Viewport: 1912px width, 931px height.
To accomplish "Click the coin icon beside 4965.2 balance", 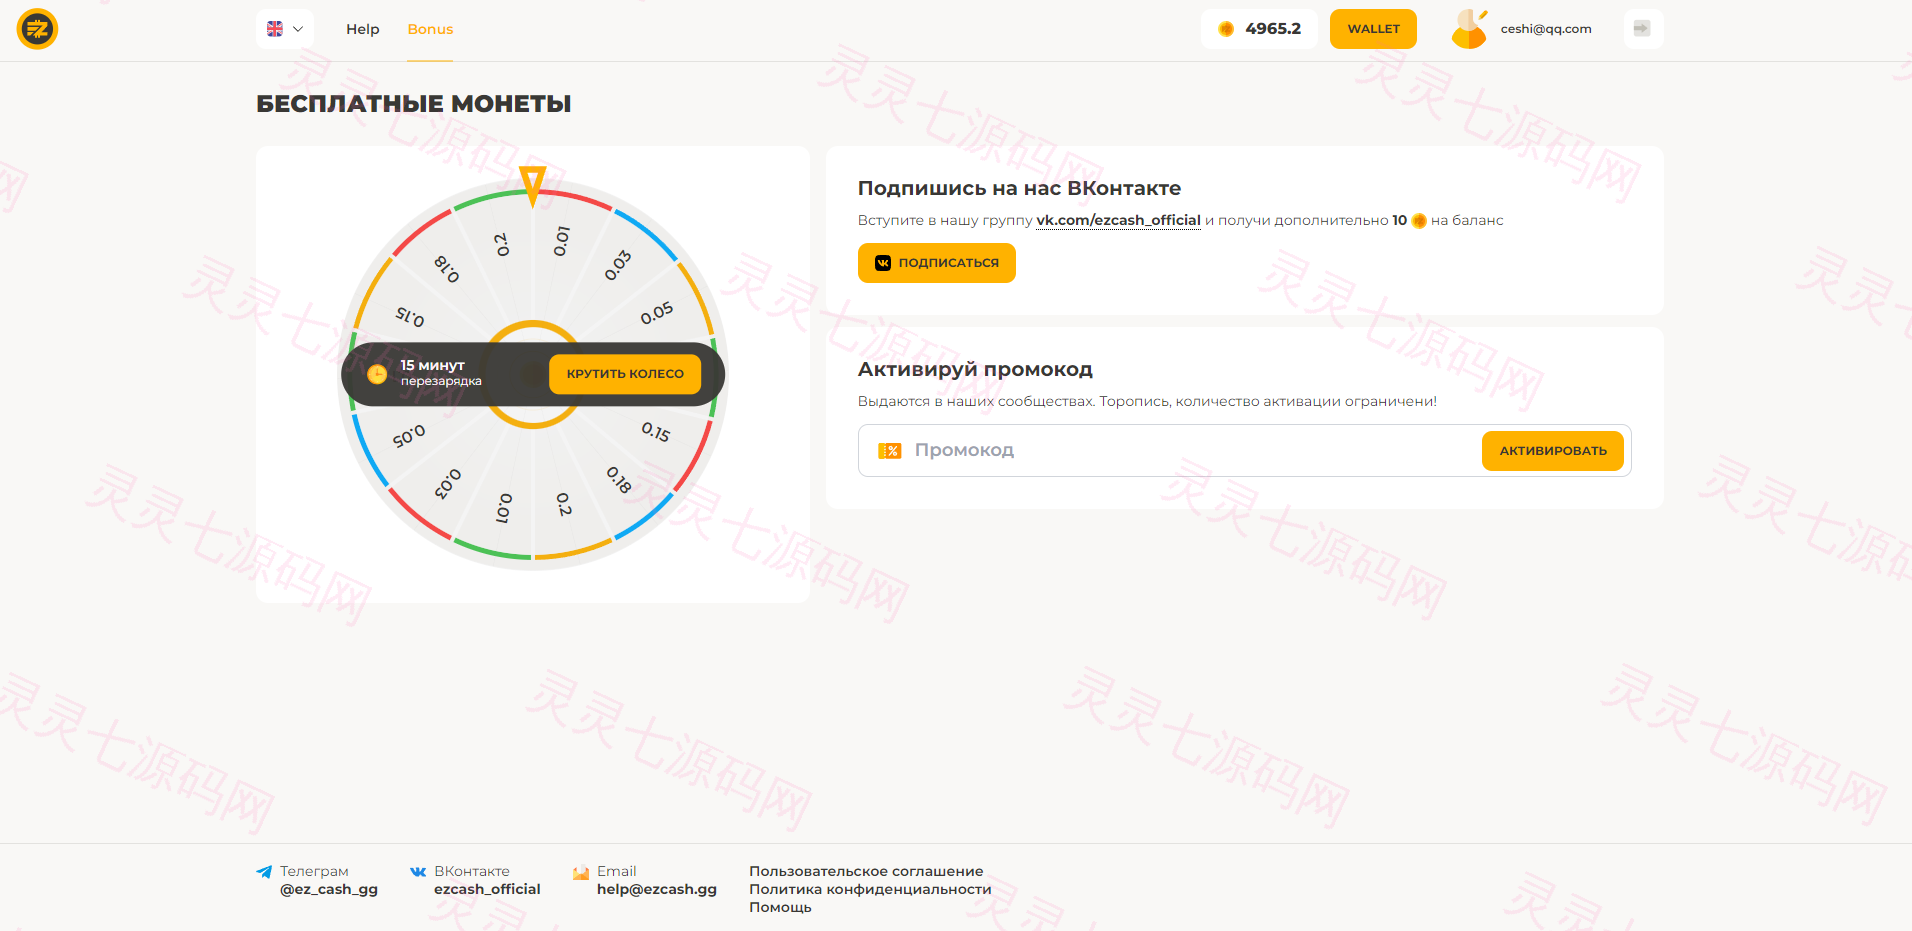I will point(1226,29).
